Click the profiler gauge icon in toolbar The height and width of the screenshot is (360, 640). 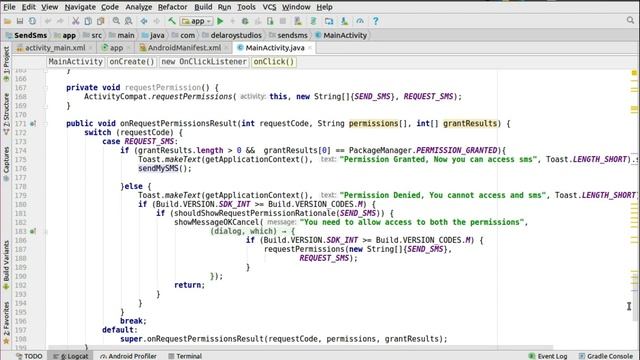360,21
